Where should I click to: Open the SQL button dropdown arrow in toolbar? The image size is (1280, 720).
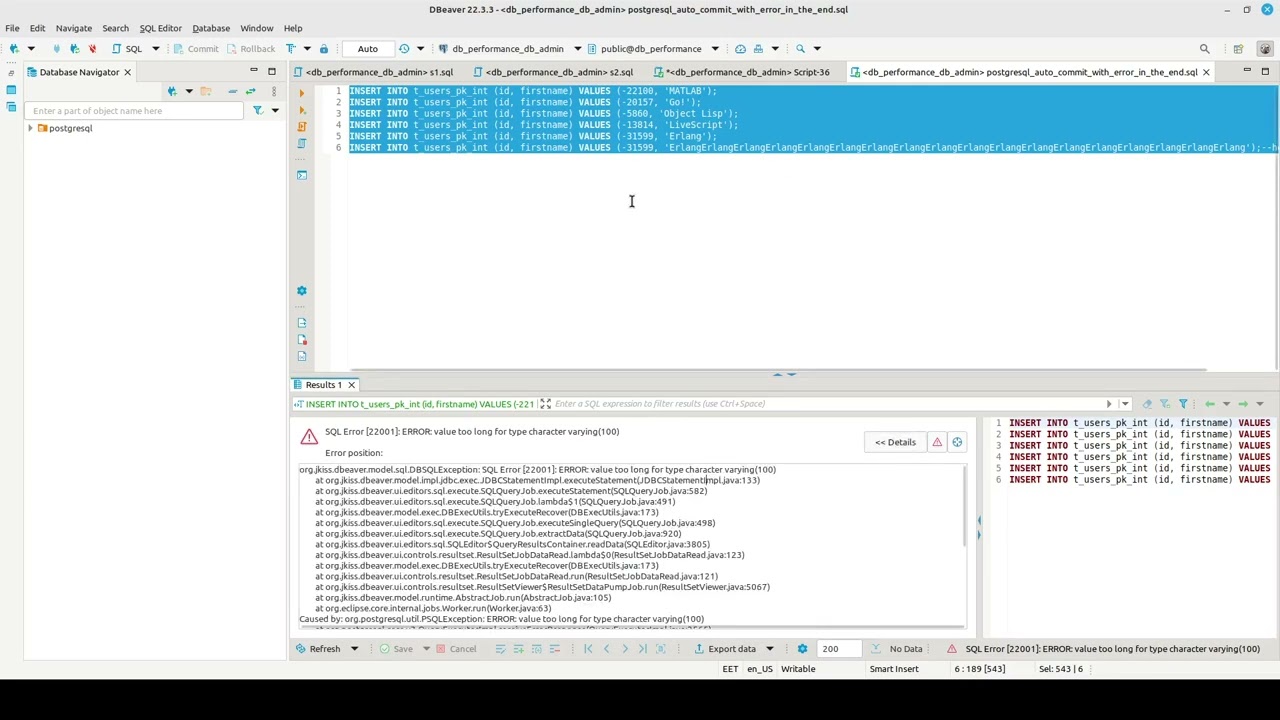155,48
